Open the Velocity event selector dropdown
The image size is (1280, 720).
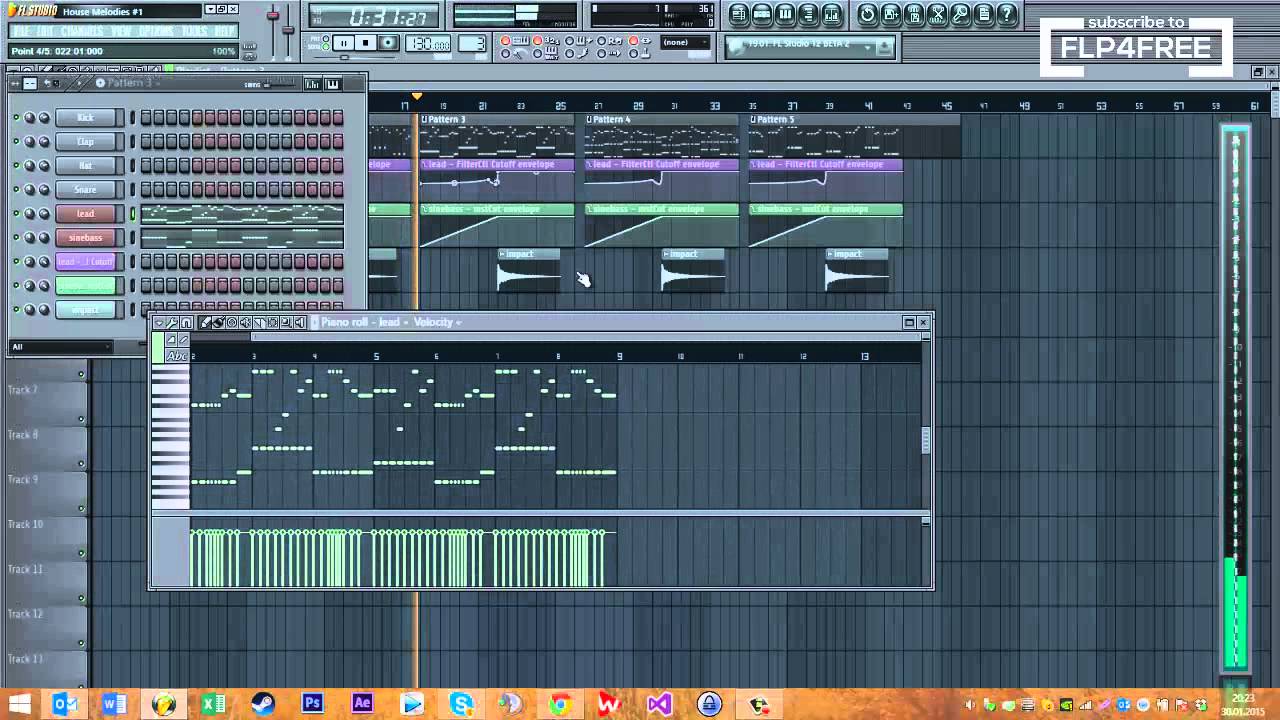click(x=437, y=322)
